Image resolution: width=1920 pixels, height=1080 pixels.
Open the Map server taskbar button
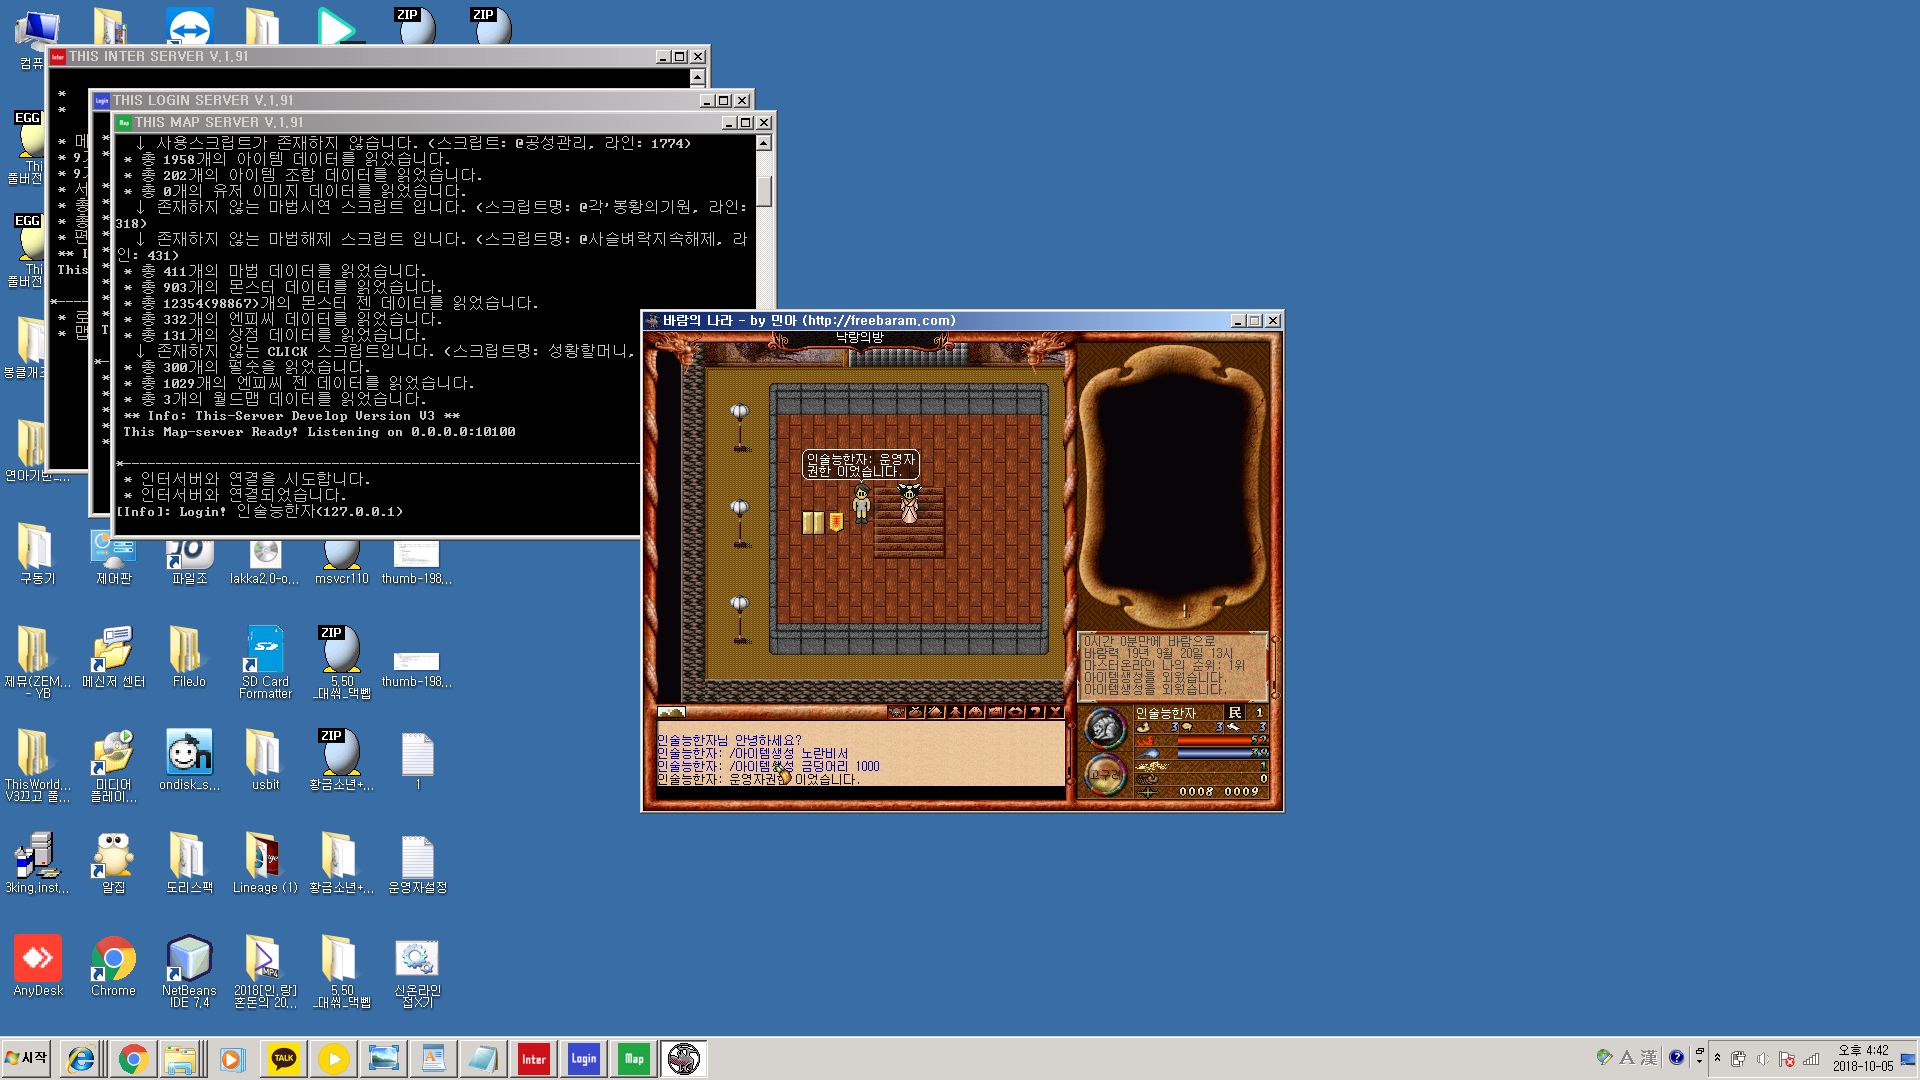point(634,1059)
